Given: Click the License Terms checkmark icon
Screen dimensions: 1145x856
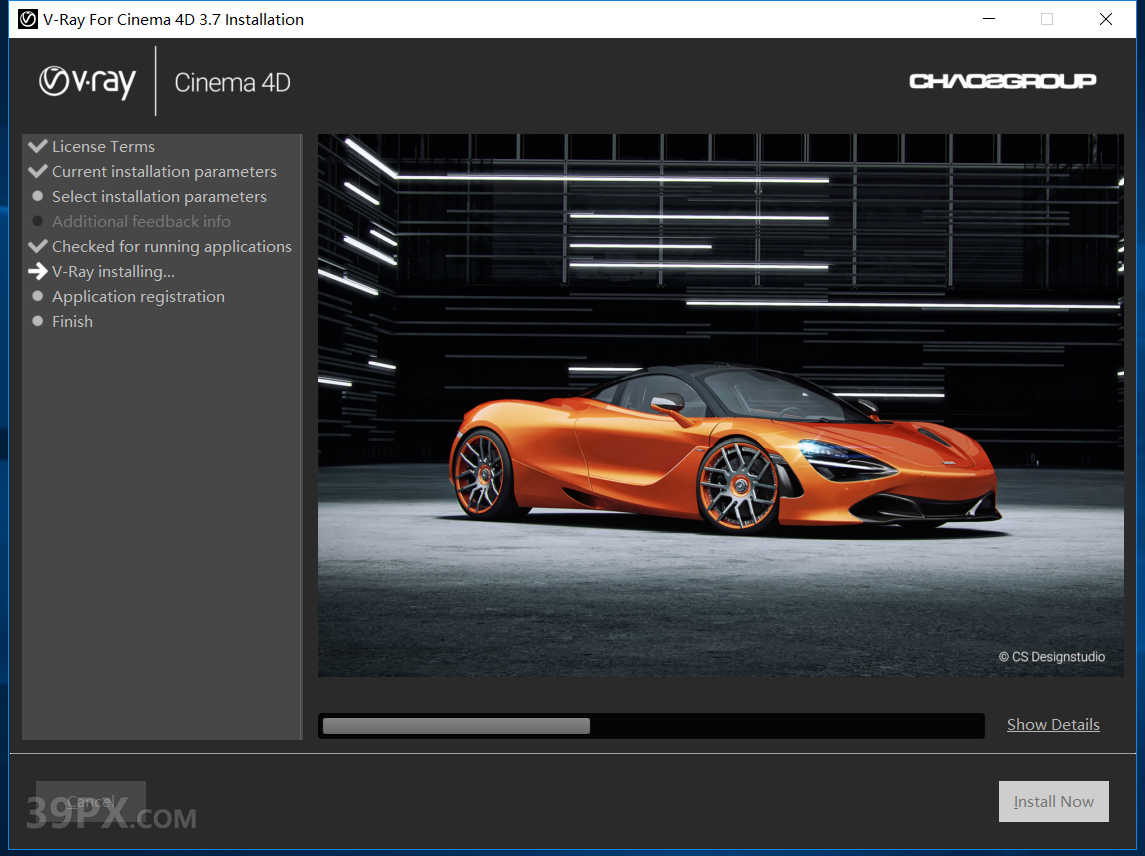Looking at the screenshot, I should pyautogui.click(x=38, y=146).
